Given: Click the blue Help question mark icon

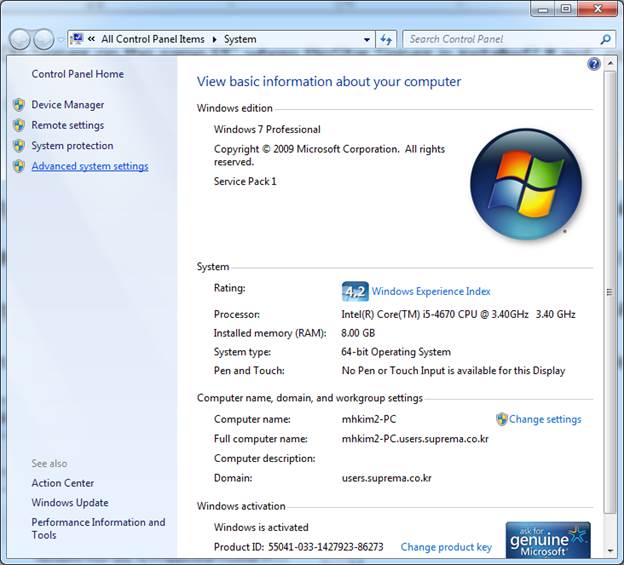Looking at the screenshot, I should point(594,64).
